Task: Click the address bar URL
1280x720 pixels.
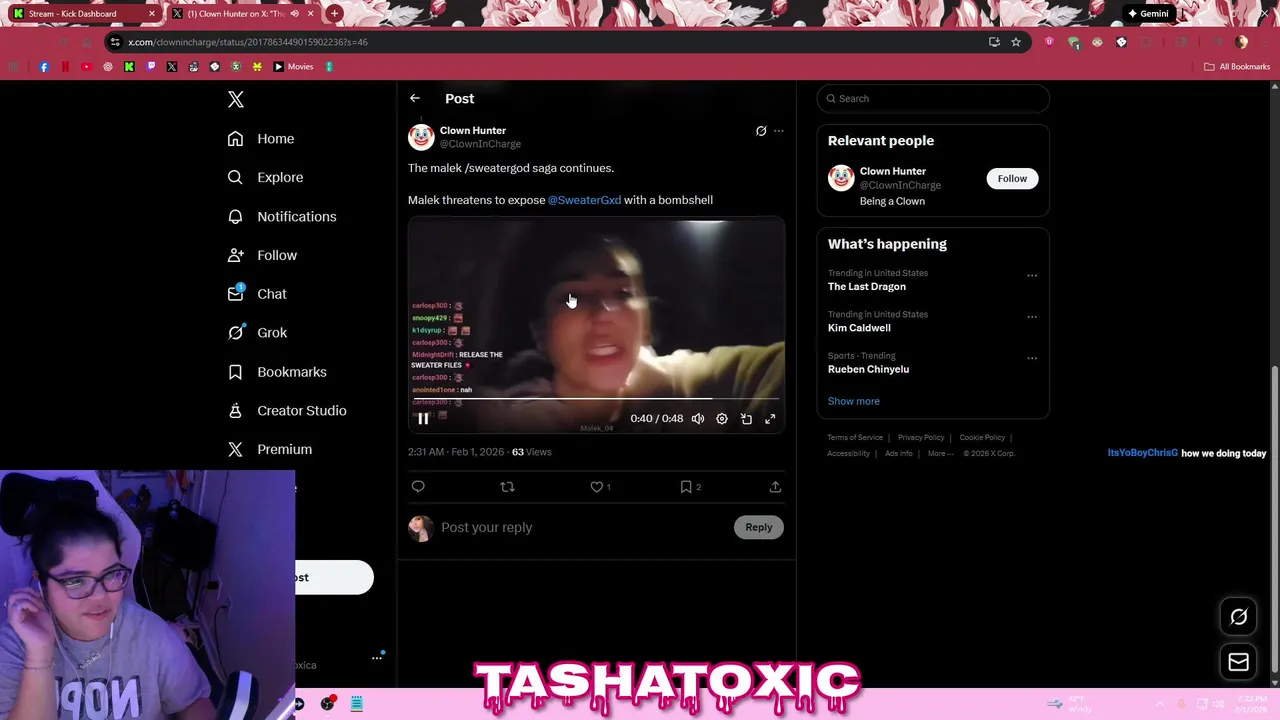Action: (248, 42)
